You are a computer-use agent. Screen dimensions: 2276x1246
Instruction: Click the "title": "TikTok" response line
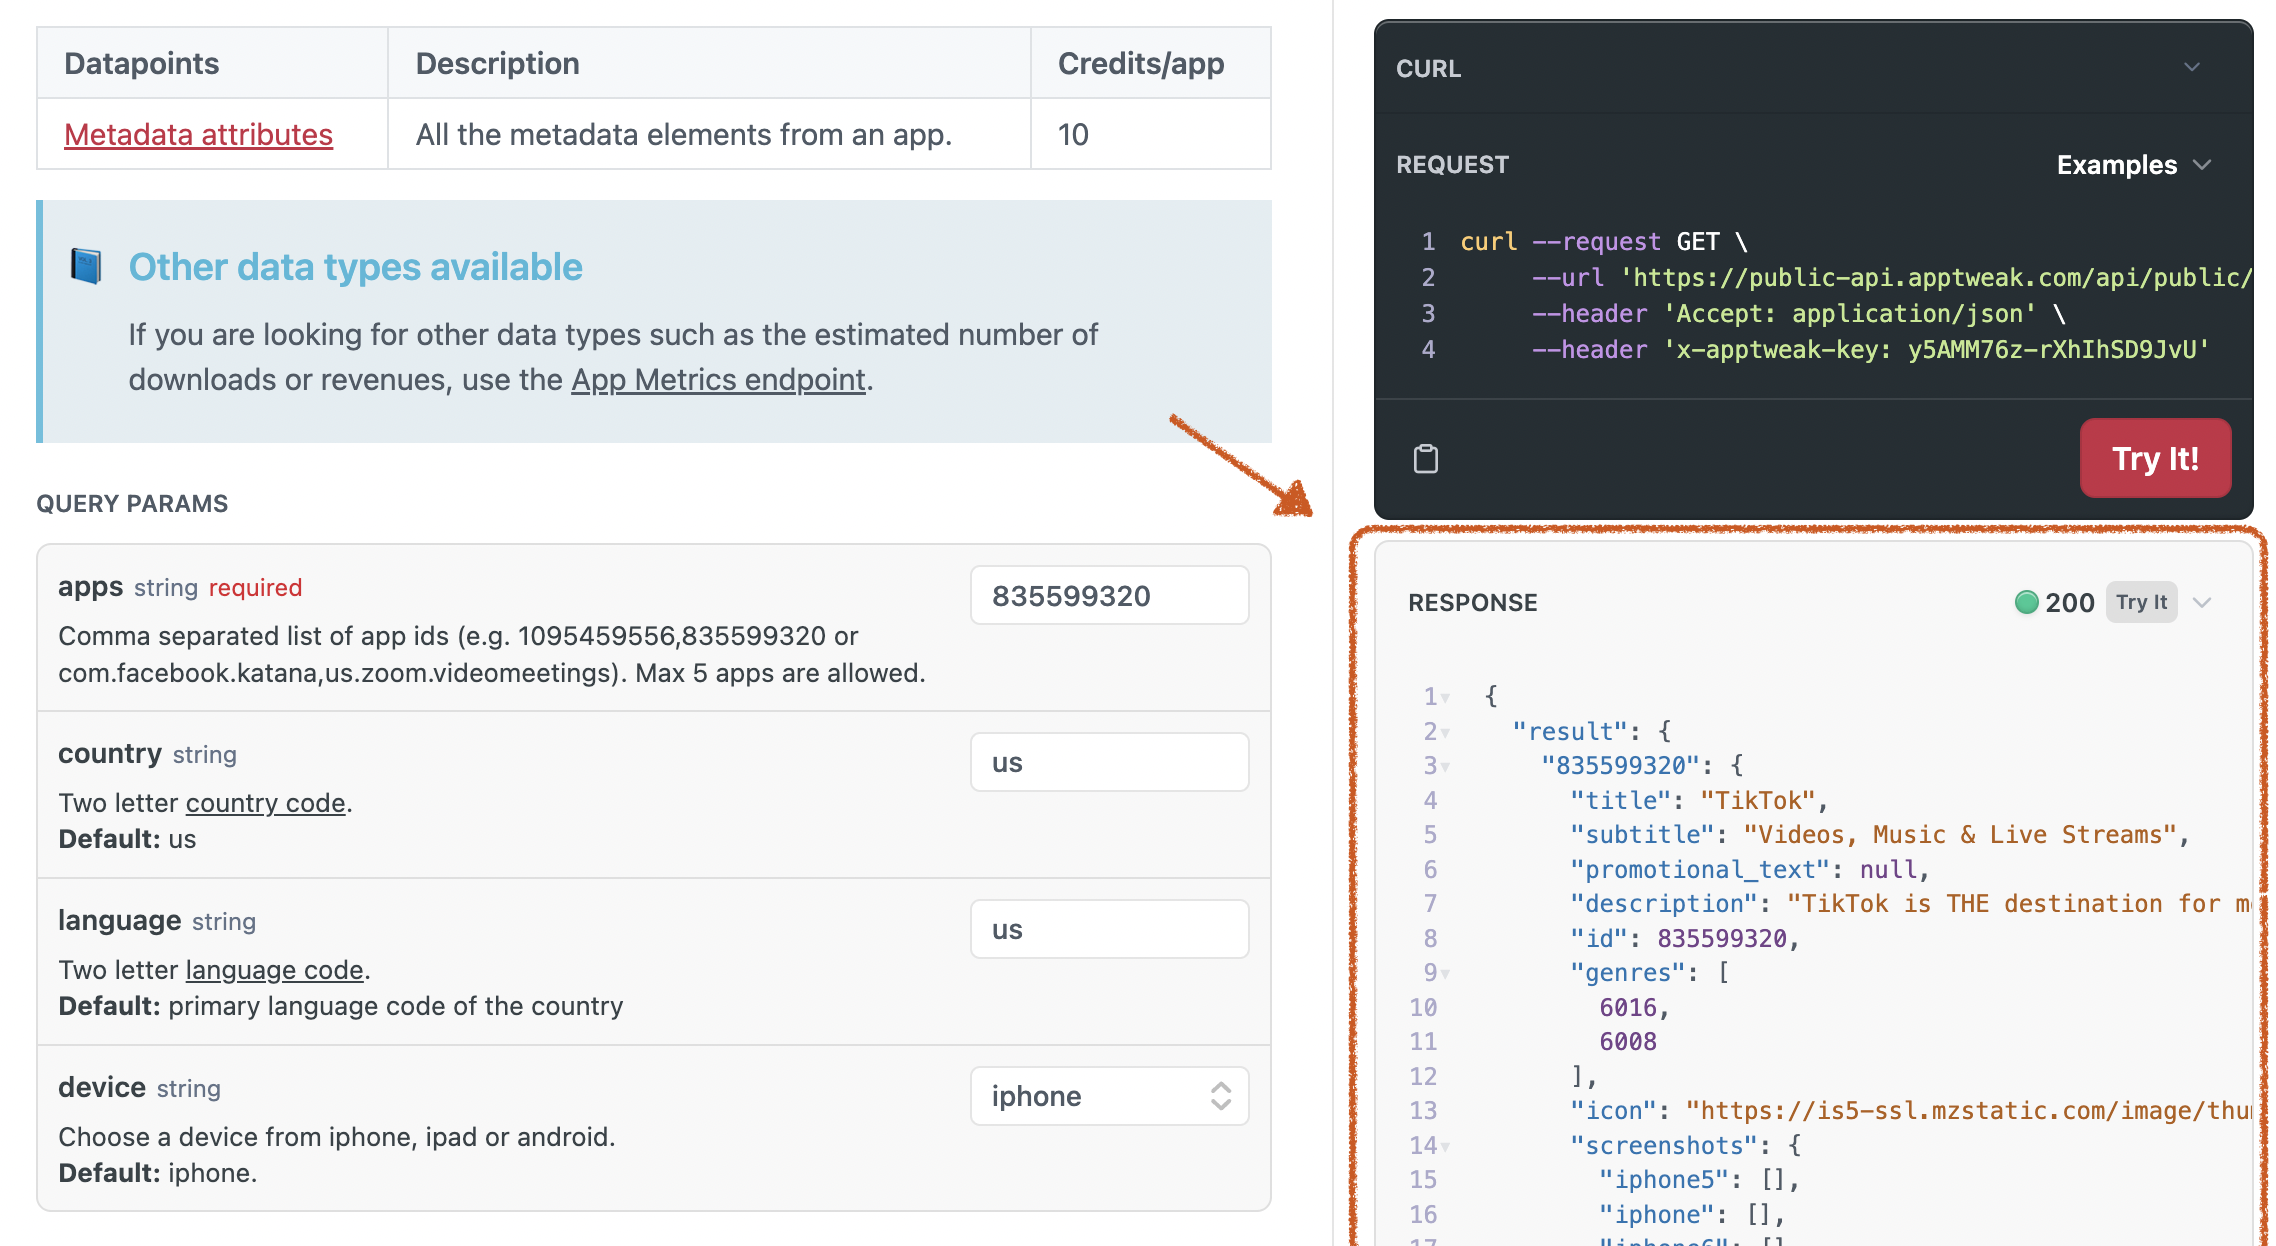(1698, 801)
